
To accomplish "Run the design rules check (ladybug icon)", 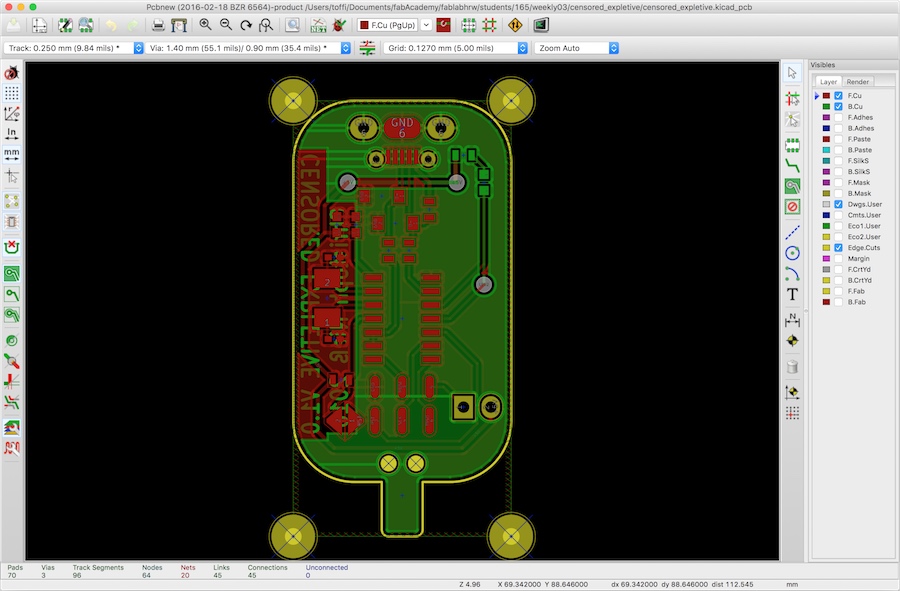I will click(x=339, y=25).
